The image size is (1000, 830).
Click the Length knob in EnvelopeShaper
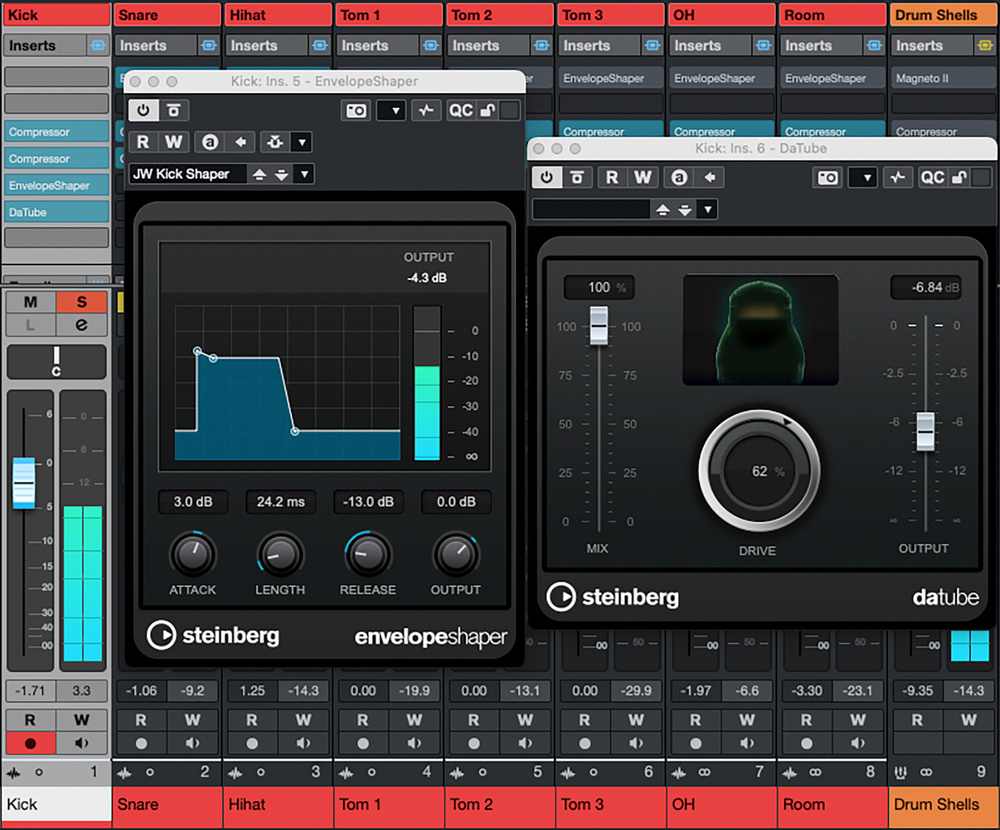click(x=280, y=554)
